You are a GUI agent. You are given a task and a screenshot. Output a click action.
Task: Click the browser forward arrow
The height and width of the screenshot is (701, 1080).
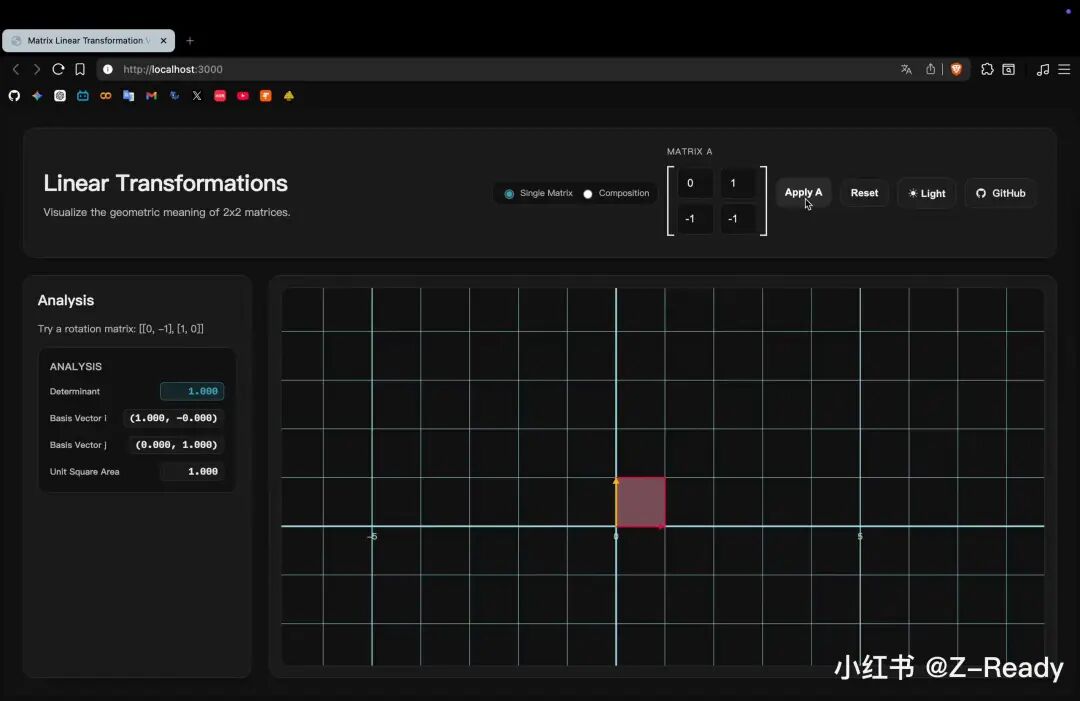point(37,69)
